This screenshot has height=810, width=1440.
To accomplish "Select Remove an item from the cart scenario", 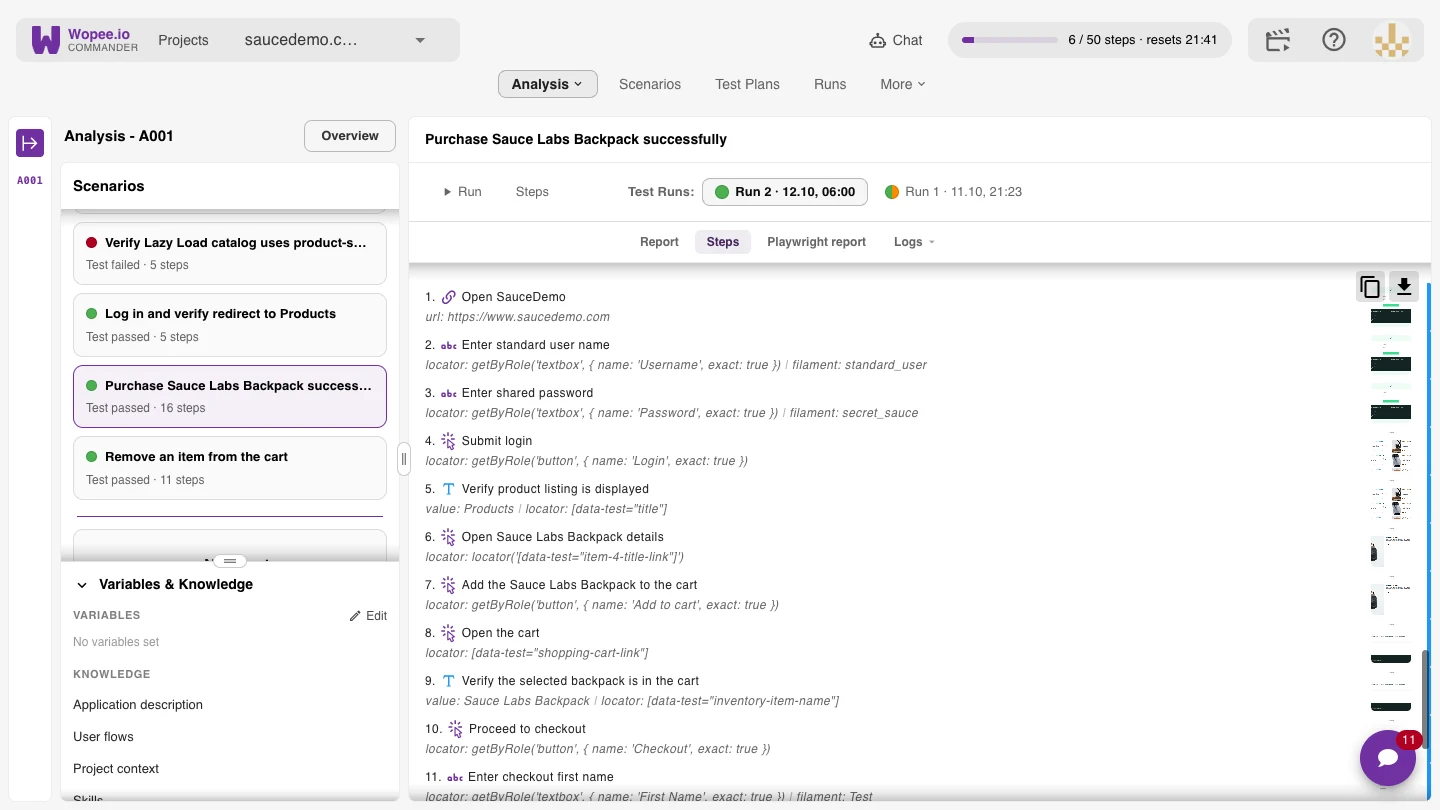I will click(230, 468).
